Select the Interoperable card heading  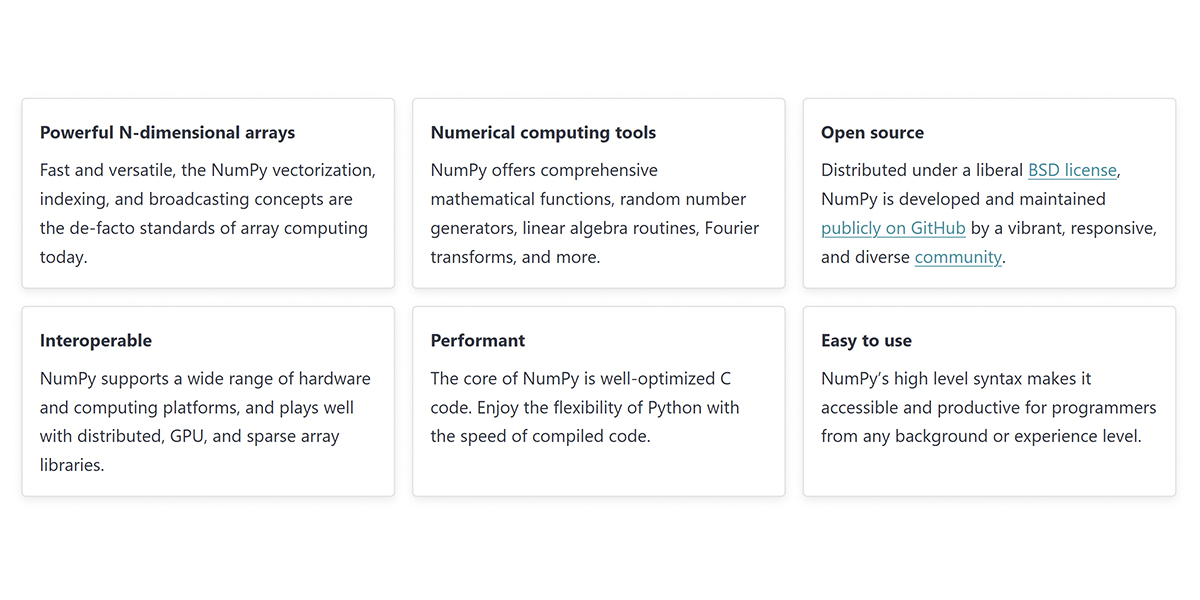pos(96,340)
